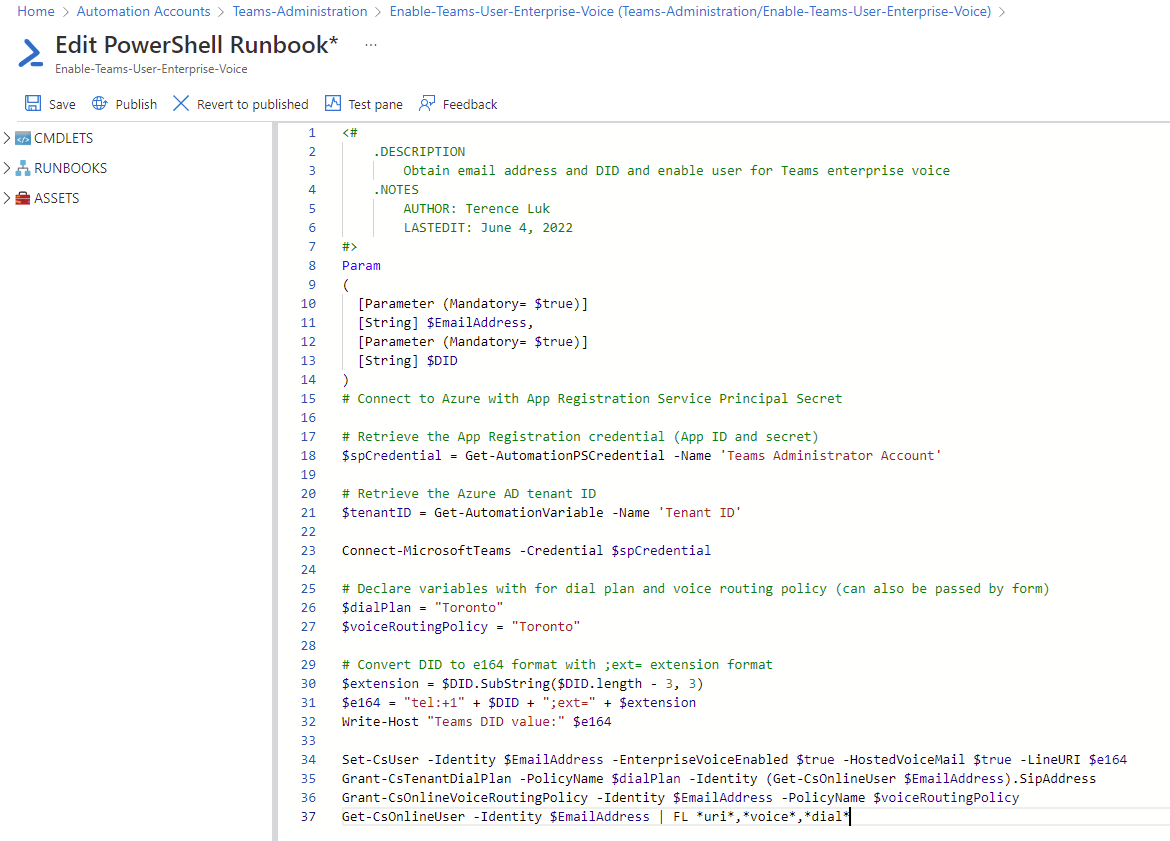1170x841 pixels.
Task: Click line number 18 in the gutter
Action: (311, 456)
